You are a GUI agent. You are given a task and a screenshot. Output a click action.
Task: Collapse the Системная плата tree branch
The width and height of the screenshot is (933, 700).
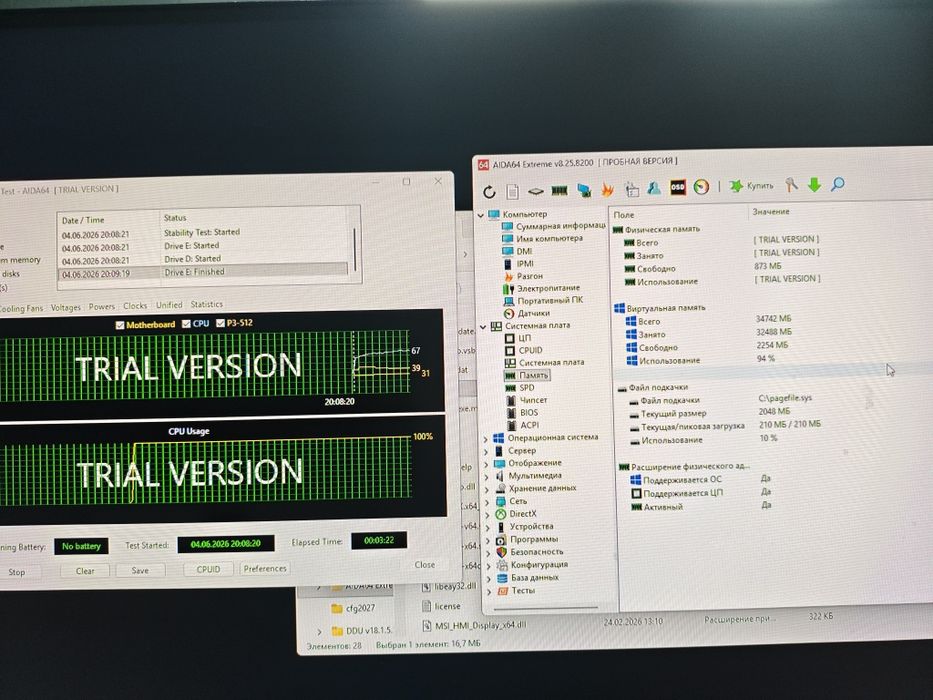click(483, 327)
